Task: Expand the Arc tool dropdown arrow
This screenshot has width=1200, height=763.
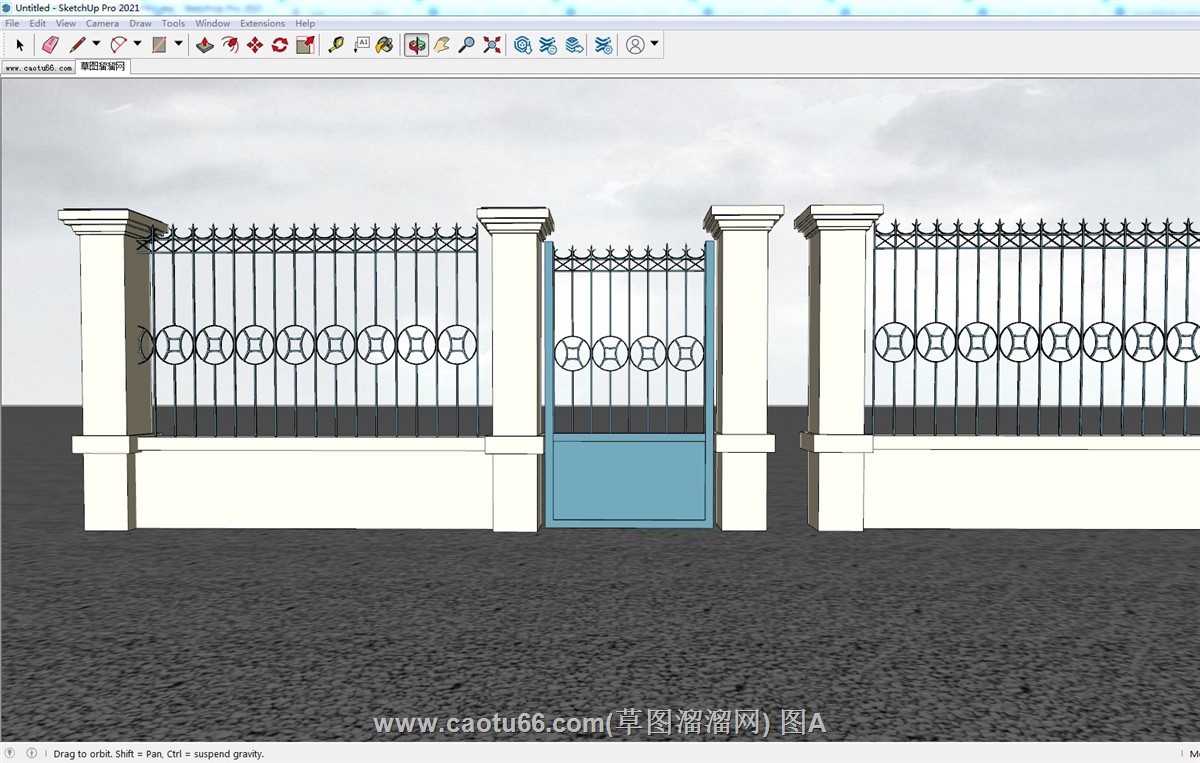Action: [x=137, y=44]
